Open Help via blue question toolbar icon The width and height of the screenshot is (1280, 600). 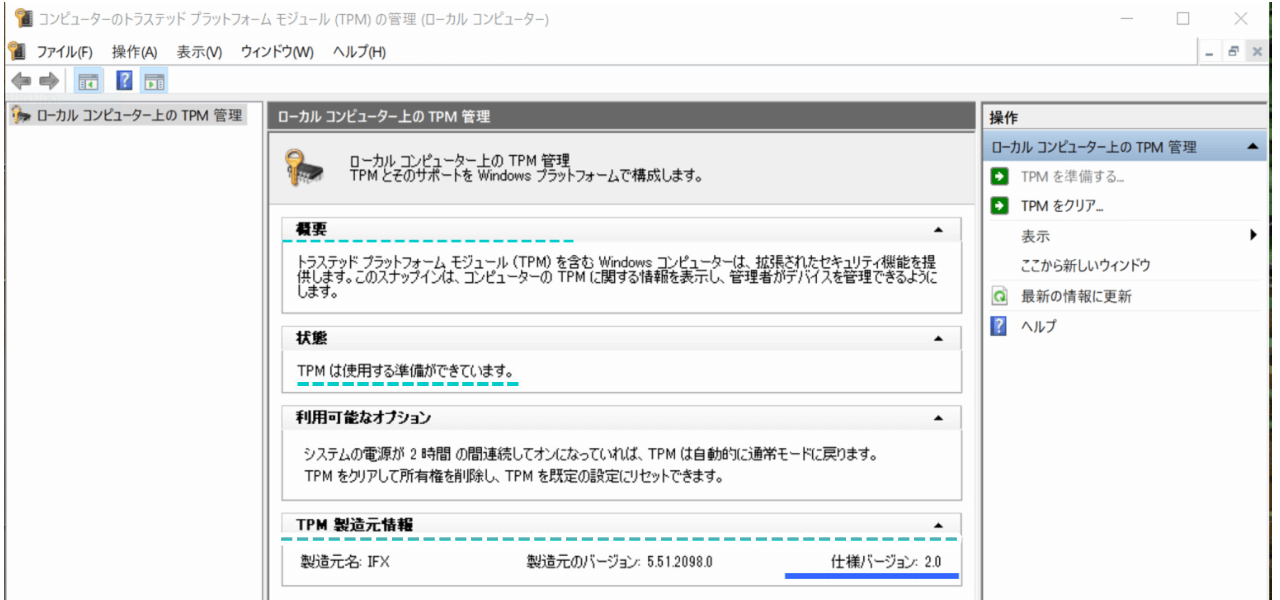click(x=125, y=81)
